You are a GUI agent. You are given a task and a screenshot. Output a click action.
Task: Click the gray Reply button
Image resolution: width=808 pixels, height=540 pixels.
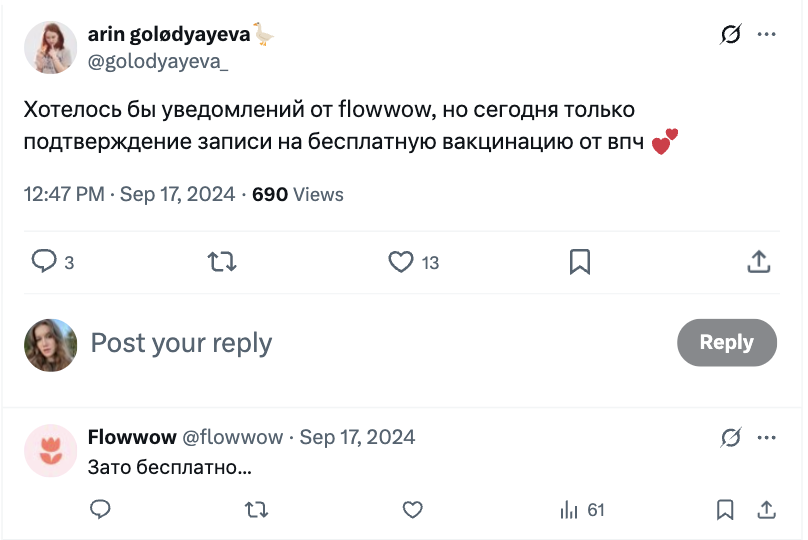[726, 343]
